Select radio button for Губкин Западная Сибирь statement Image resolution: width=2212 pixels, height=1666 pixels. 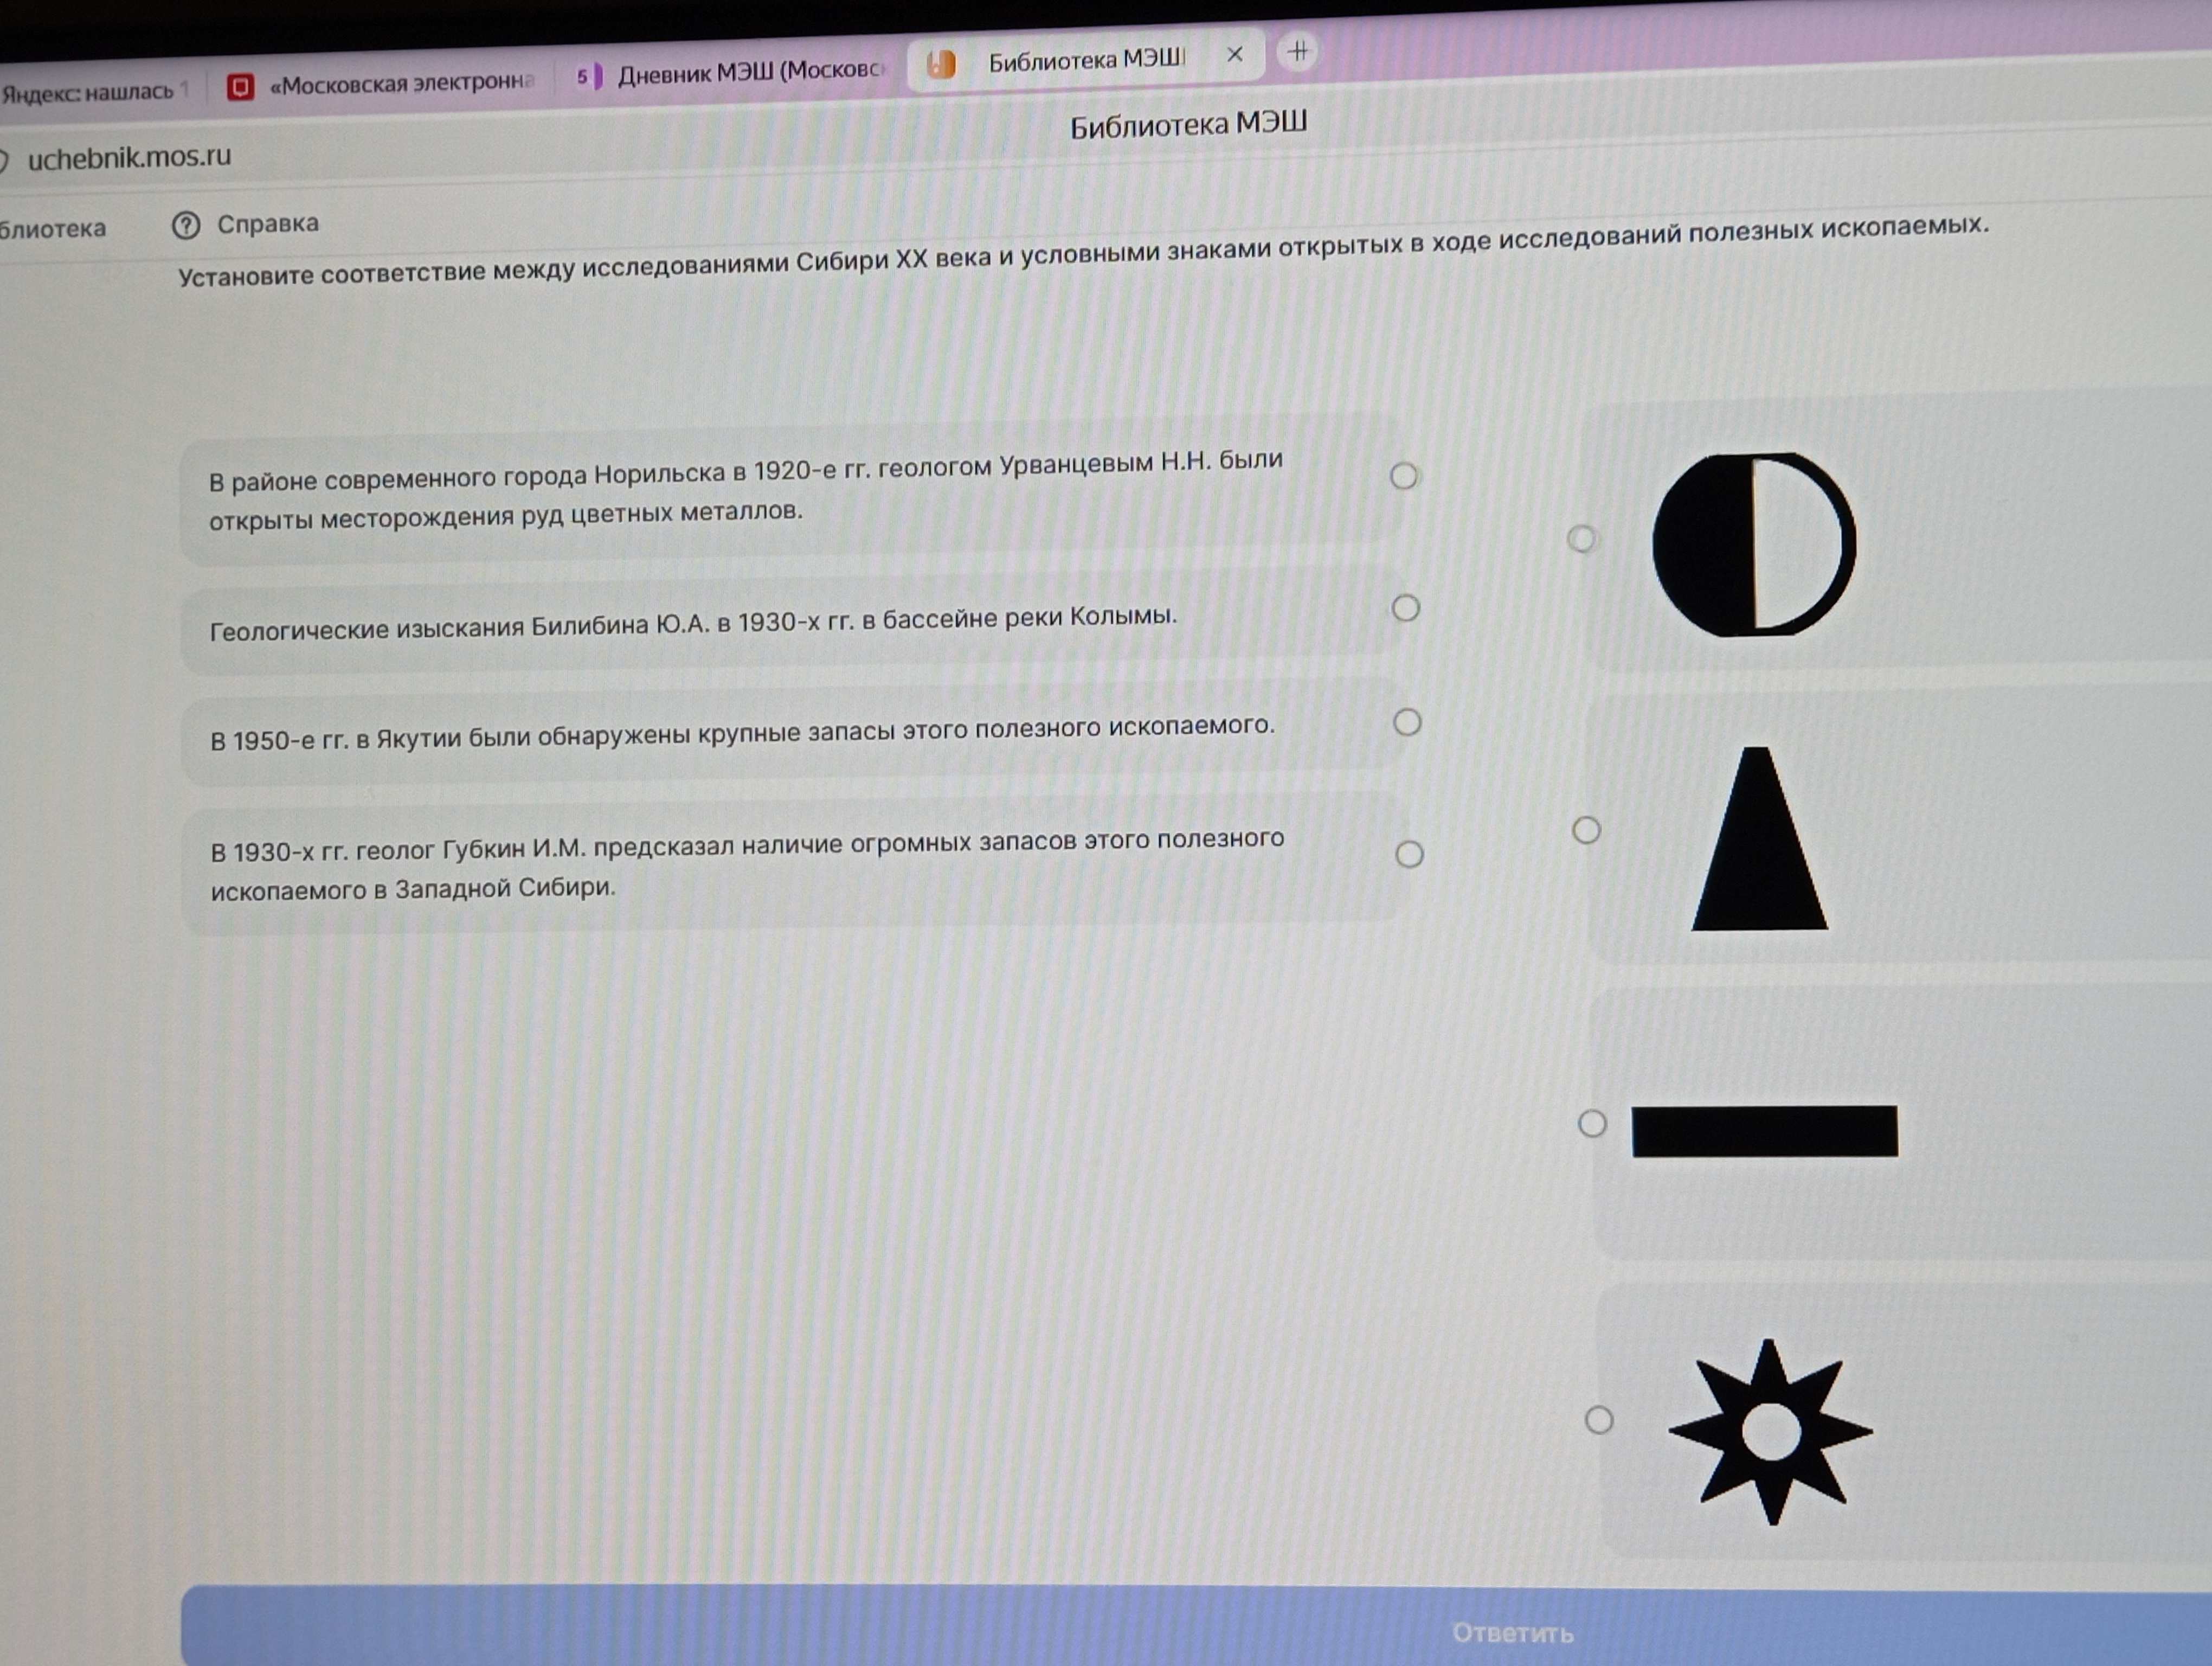1409,854
